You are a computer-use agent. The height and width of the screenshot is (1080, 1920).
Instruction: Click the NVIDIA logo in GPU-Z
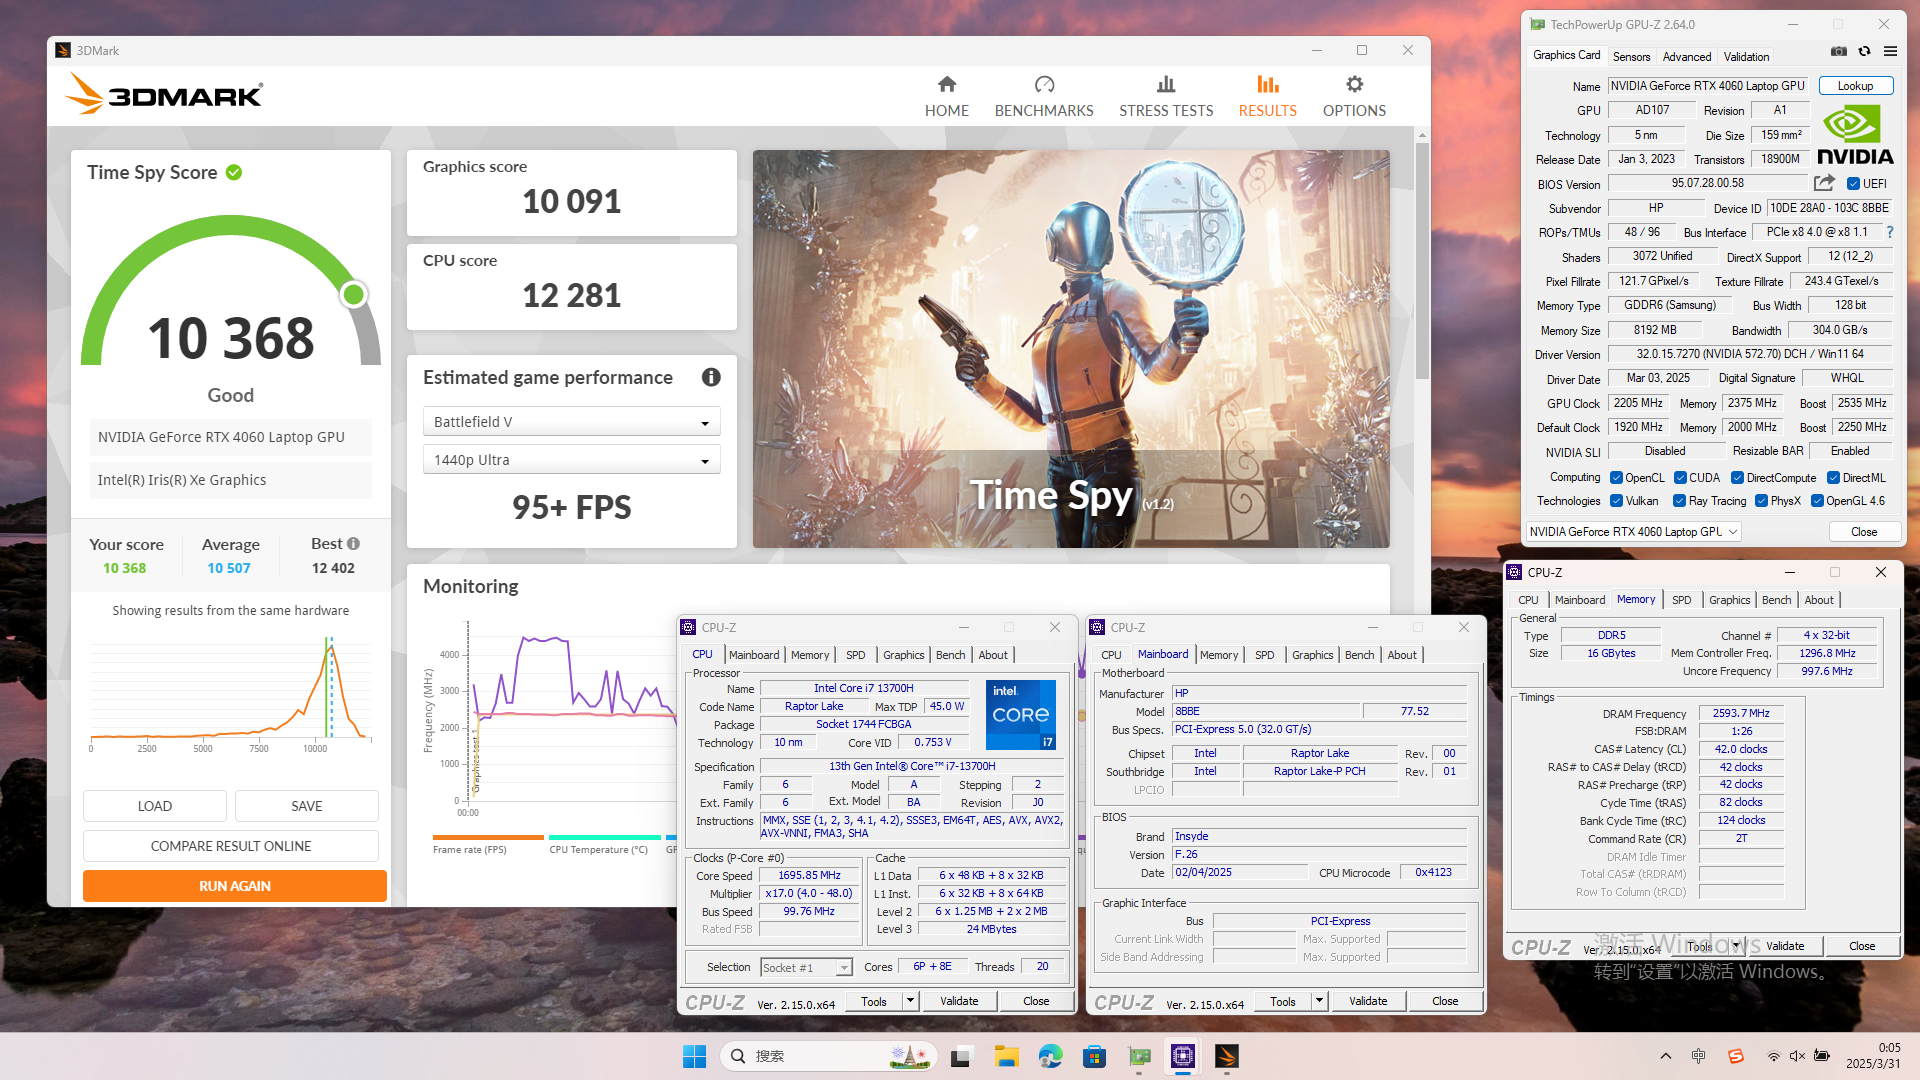1855,135
